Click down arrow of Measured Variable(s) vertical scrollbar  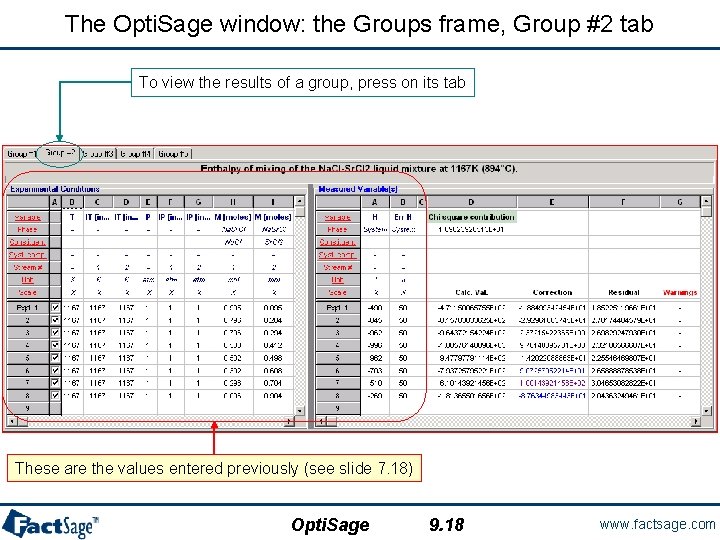point(706,411)
